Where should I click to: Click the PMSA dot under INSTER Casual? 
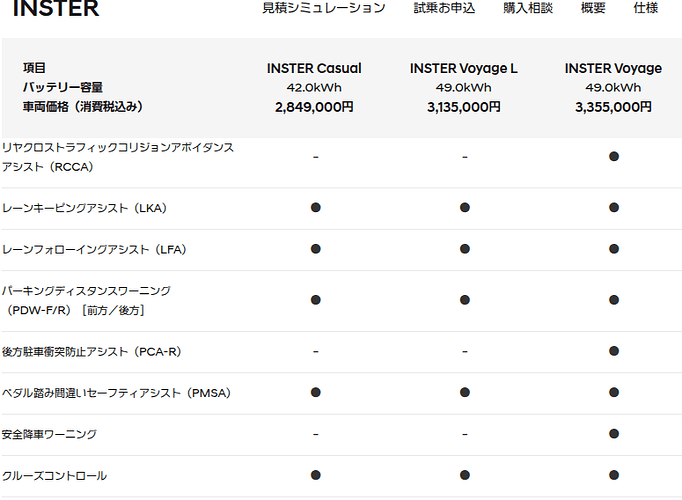(316, 393)
